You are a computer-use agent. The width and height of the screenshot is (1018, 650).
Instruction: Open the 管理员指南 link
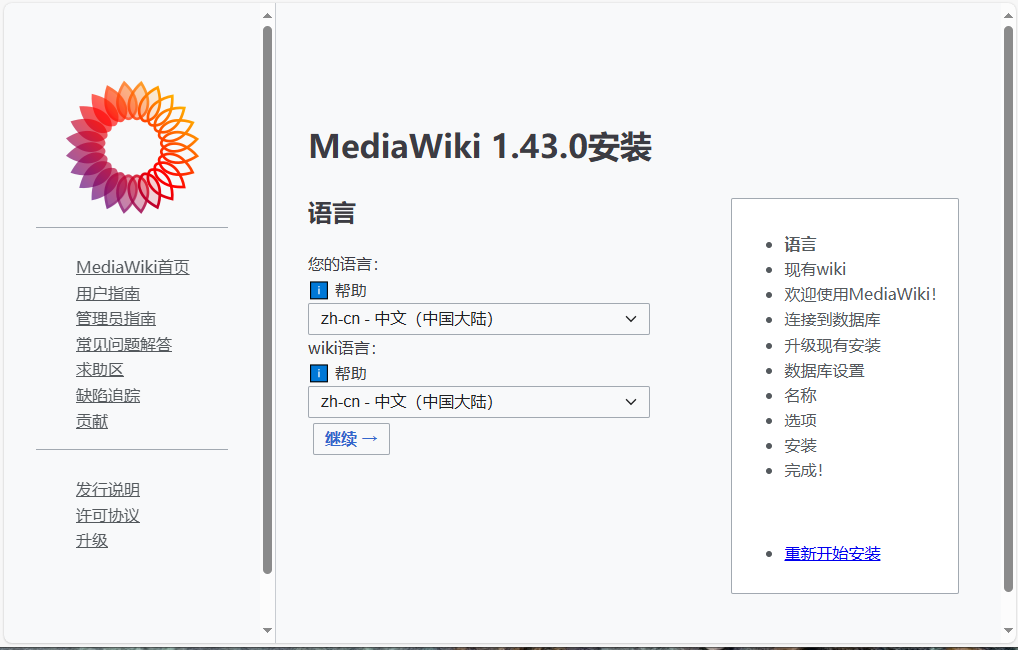116,319
